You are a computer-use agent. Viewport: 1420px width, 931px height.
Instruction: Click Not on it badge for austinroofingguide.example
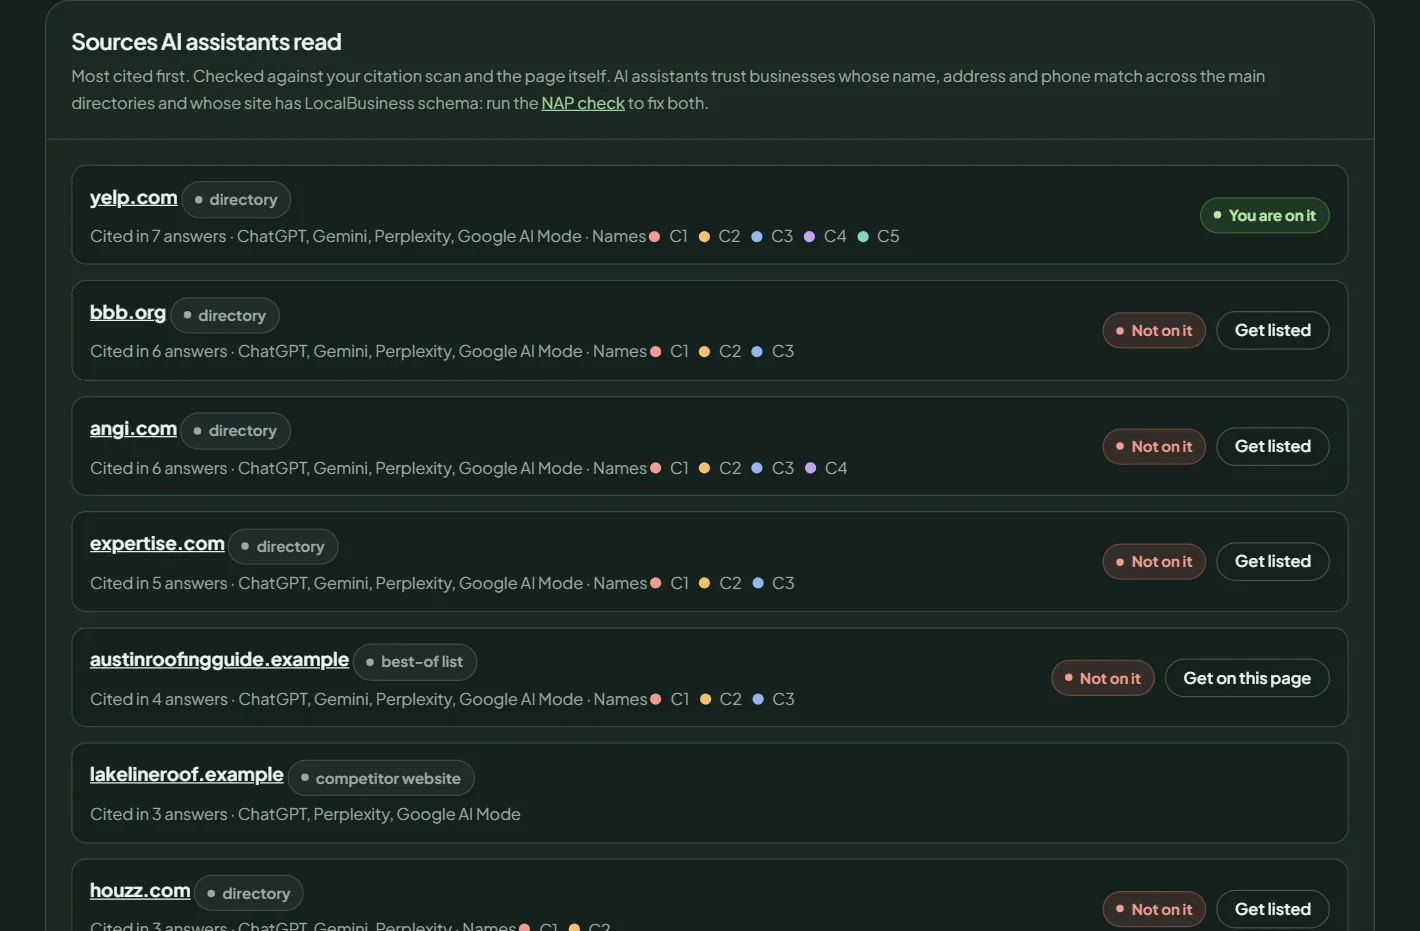1103,678
